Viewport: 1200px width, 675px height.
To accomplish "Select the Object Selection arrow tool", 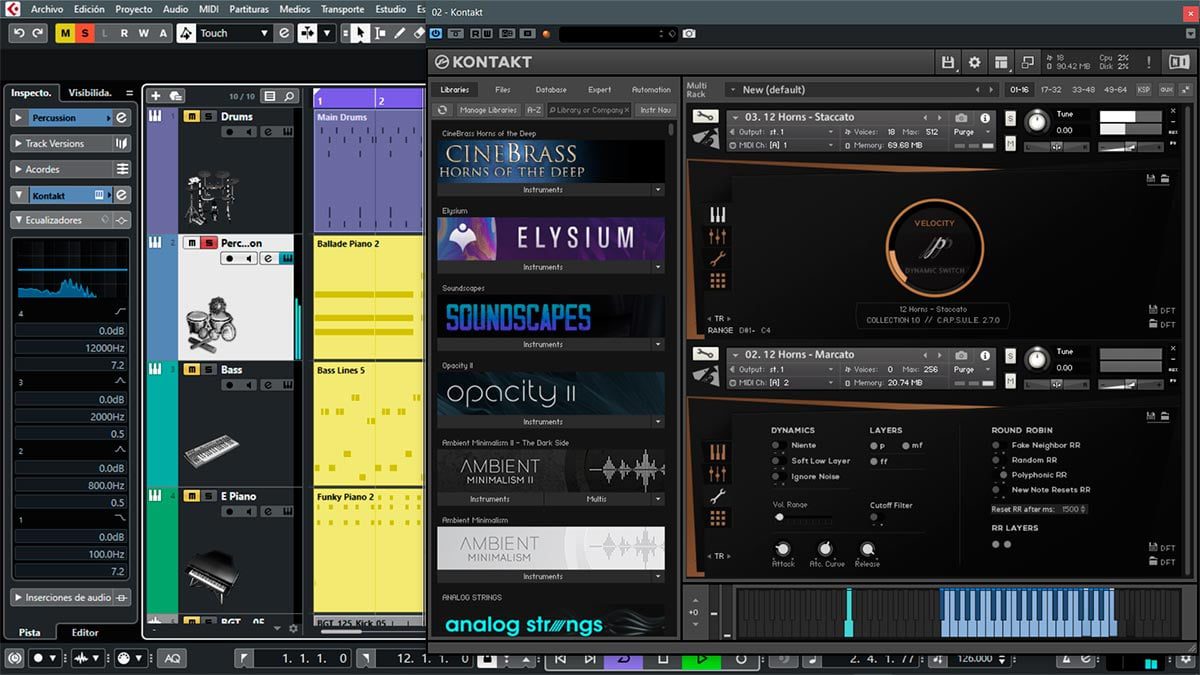I will click(x=360, y=33).
